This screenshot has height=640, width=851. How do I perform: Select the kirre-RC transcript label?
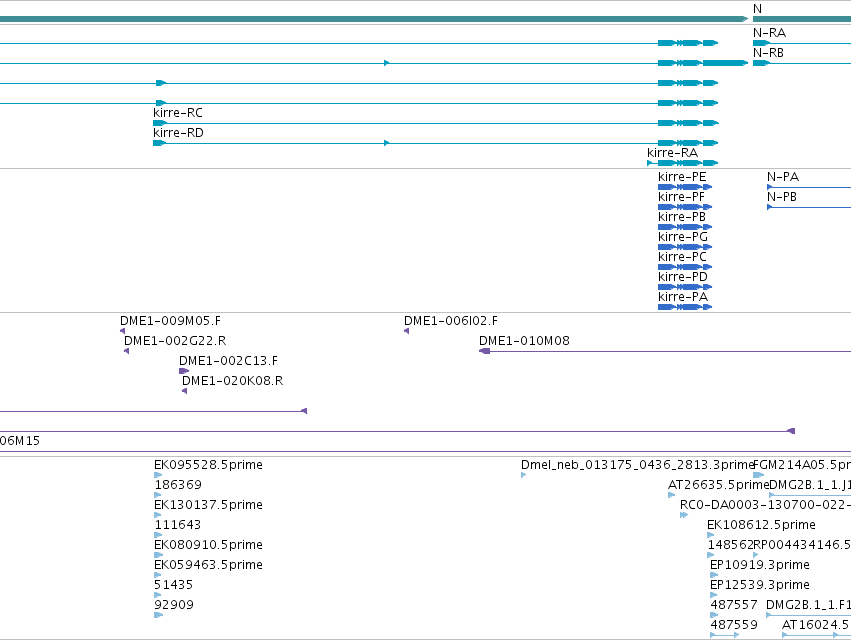pyautogui.click(x=177, y=112)
